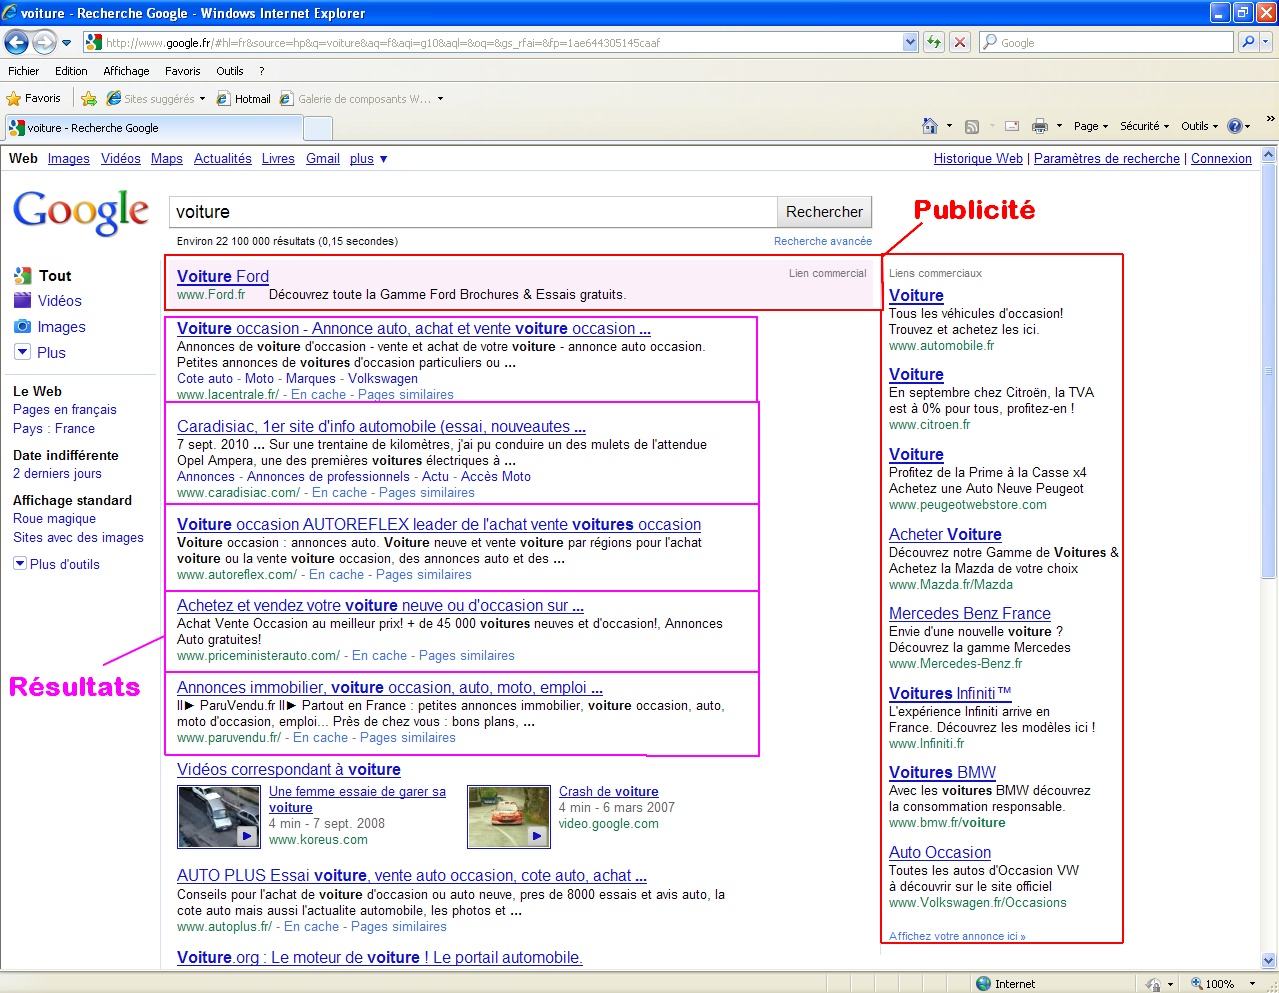This screenshot has height=993, width=1279.
Task: Open the address bar history dropdown
Action: 910,42
